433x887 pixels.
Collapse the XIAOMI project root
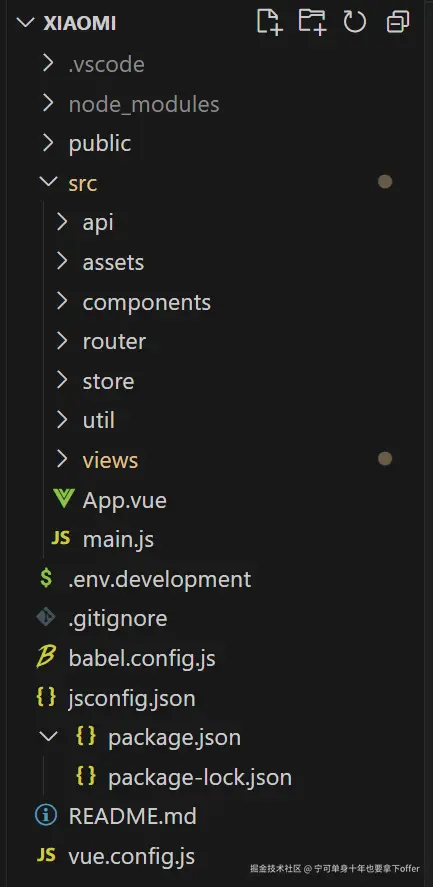click(25, 23)
